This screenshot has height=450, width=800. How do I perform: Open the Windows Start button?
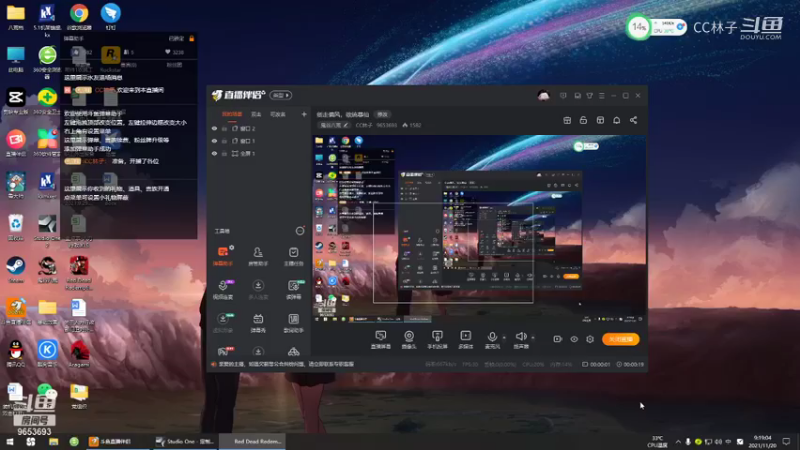(10, 442)
